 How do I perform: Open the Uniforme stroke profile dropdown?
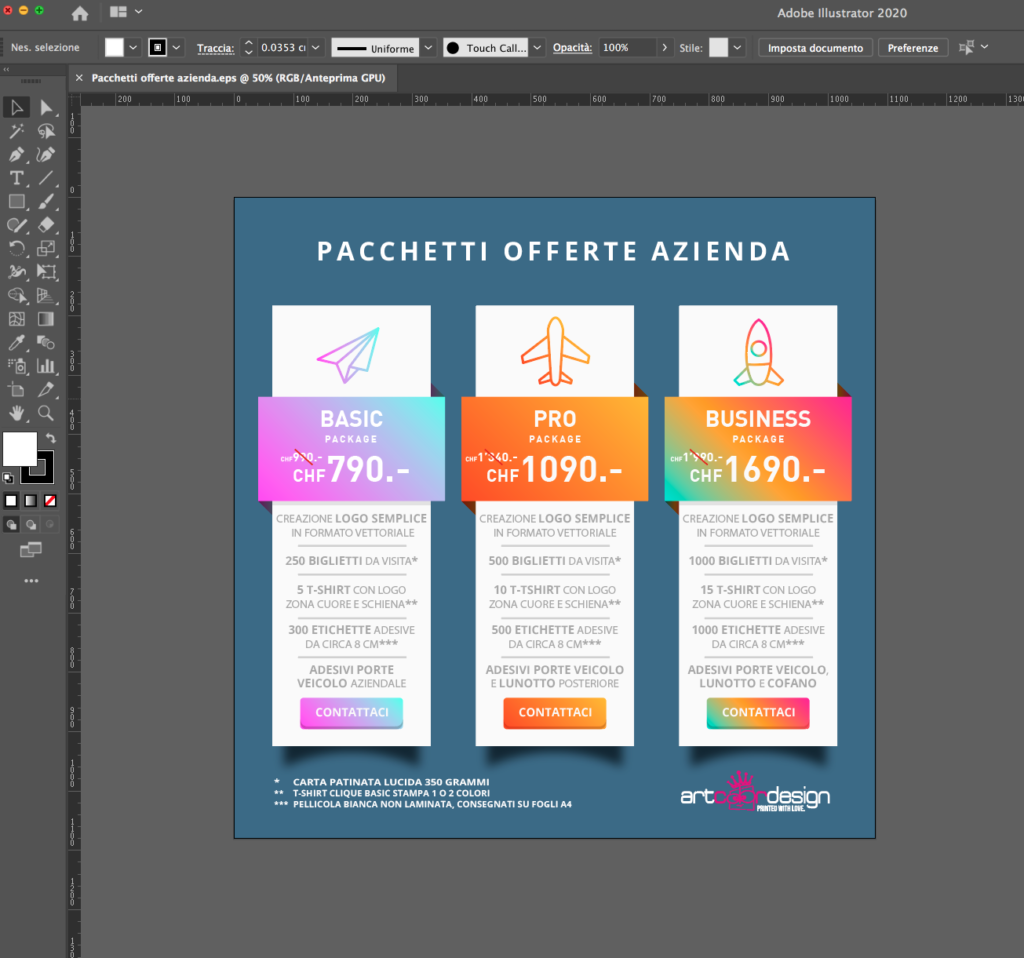pos(428,48)
